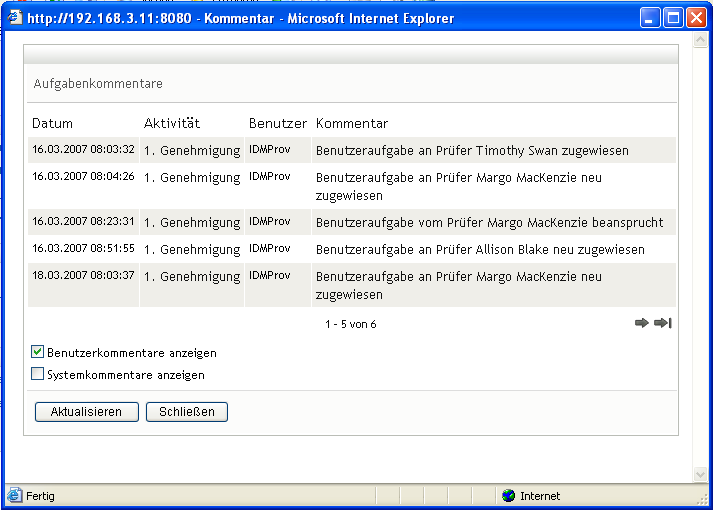Image resolution: width=713 pixels, height=510 pixels.
Task: Click the Aktivität column header
Action: click(x=172, y=123)
